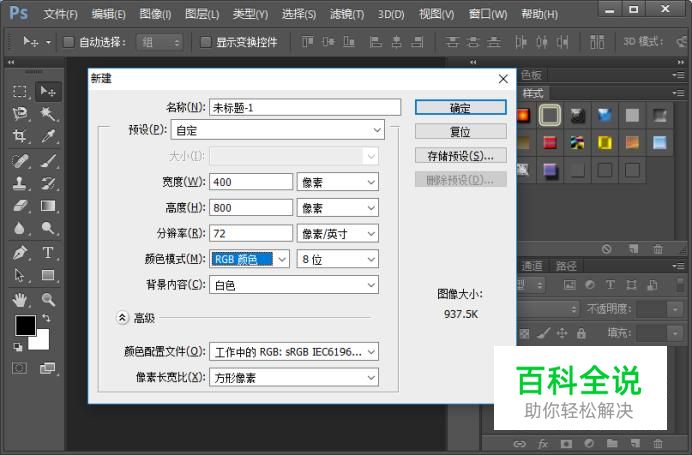Screen dimensions: 692x455
Task: Enable the 自动选择 checkbox
Action: coord(69,43)
